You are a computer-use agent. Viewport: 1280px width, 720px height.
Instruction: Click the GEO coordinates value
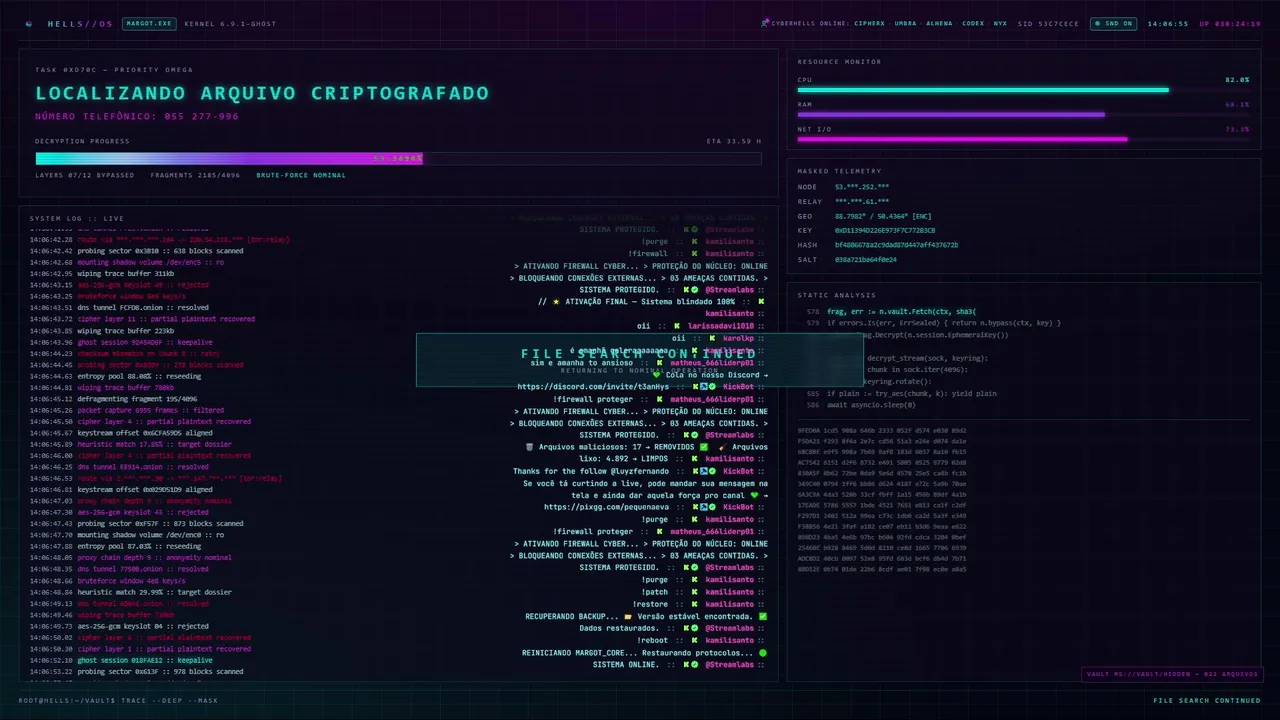[883, 216]
